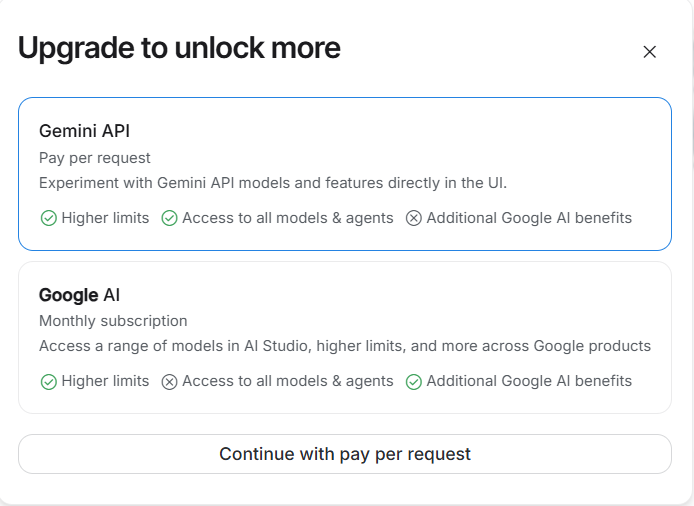Click 'Access to all models & agents' in Gemini API card

(288, 218)
